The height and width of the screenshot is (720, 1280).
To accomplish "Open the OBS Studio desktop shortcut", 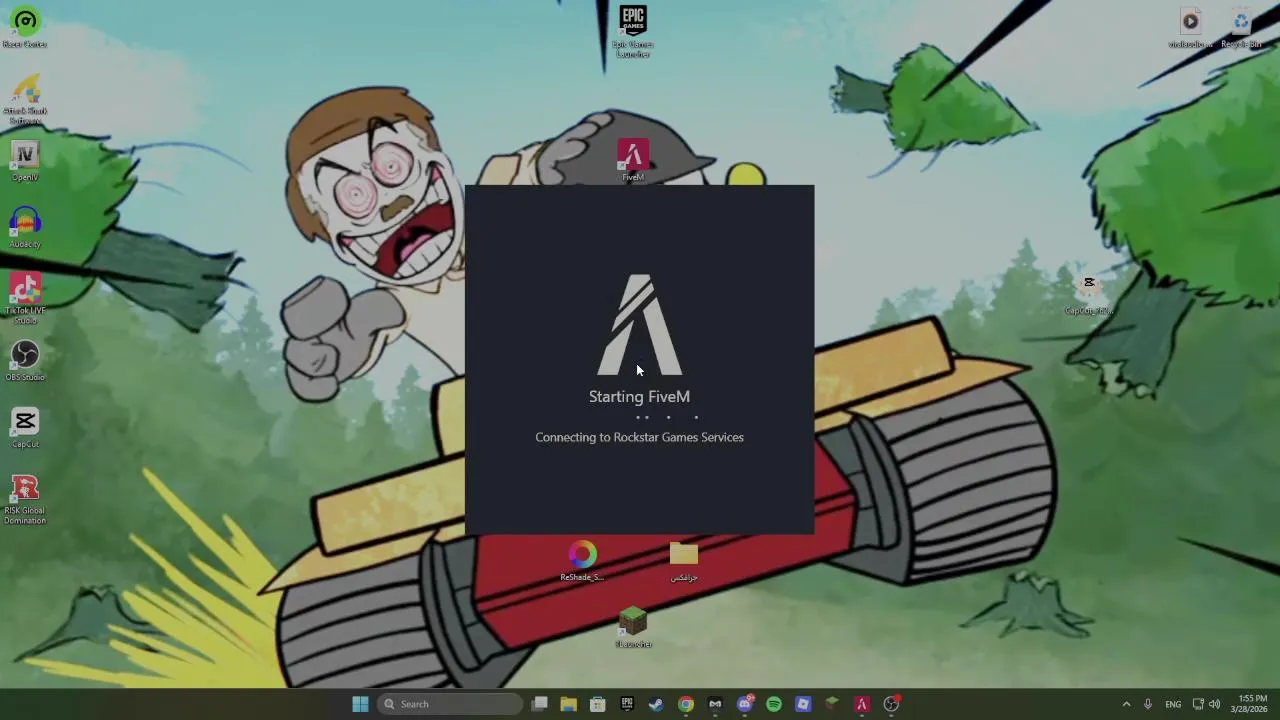I will (25, 361).
